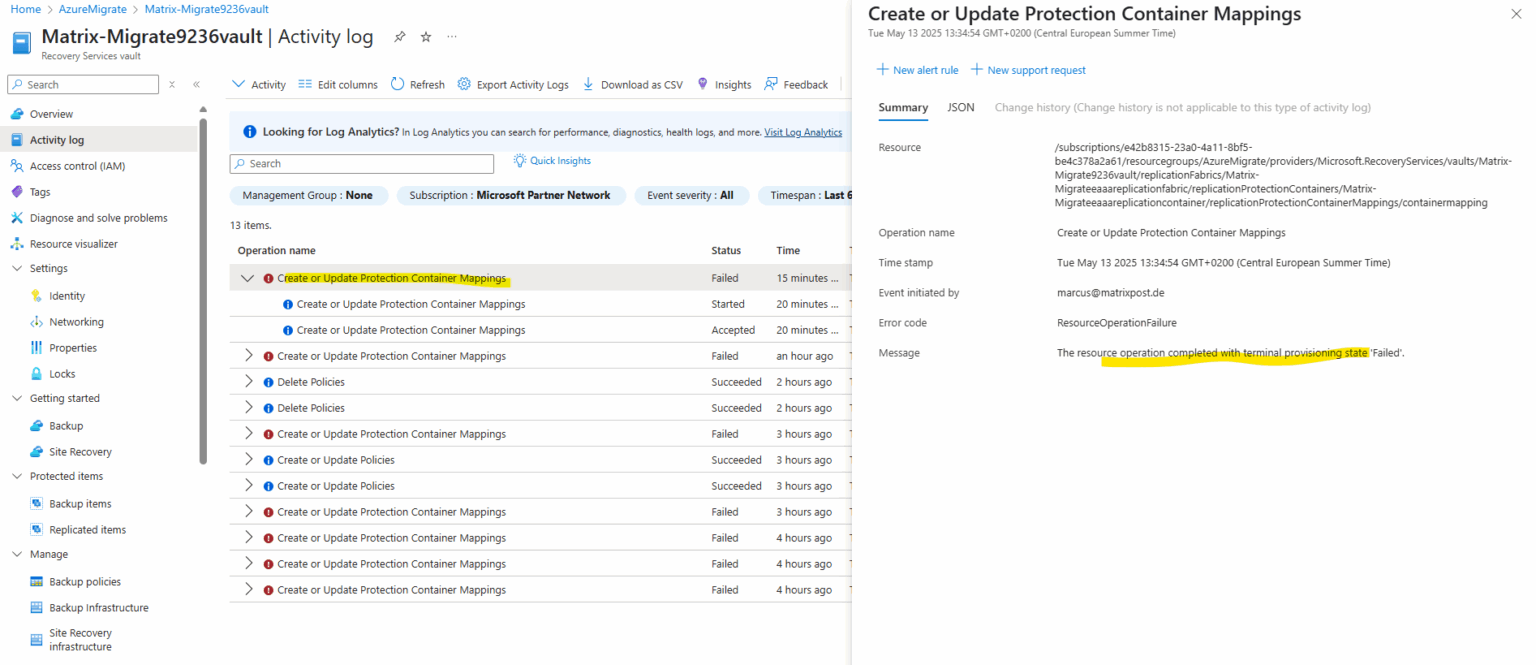Pin the Activity log page
The width and height of the screenshot is (1536, 665).
click(x=399, y=36)
